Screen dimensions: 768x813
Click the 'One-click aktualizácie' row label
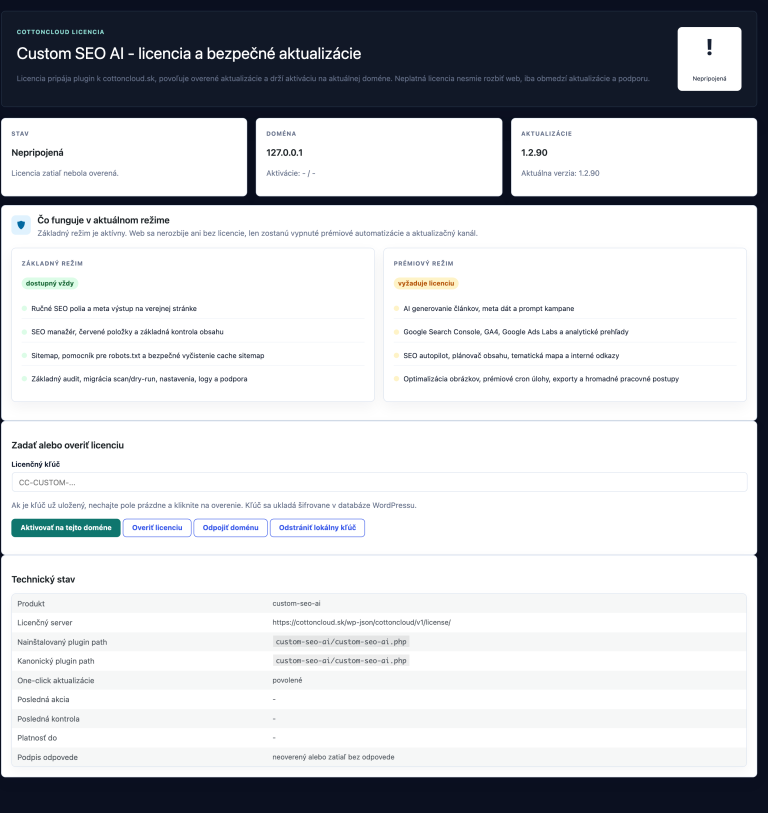tap(55, 680)
